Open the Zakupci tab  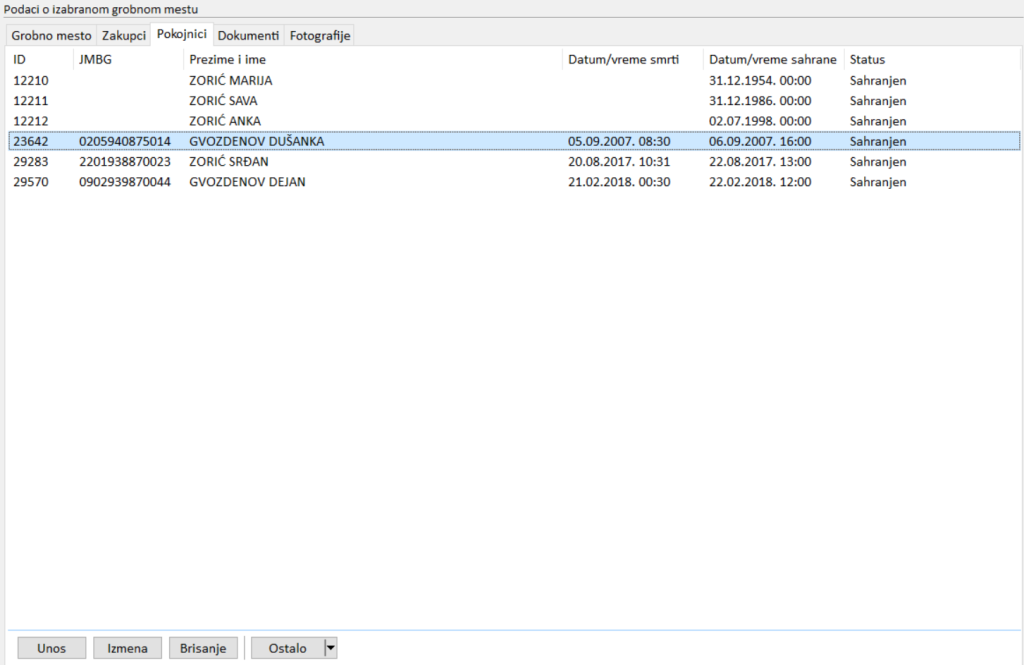(x=124, y=36)
